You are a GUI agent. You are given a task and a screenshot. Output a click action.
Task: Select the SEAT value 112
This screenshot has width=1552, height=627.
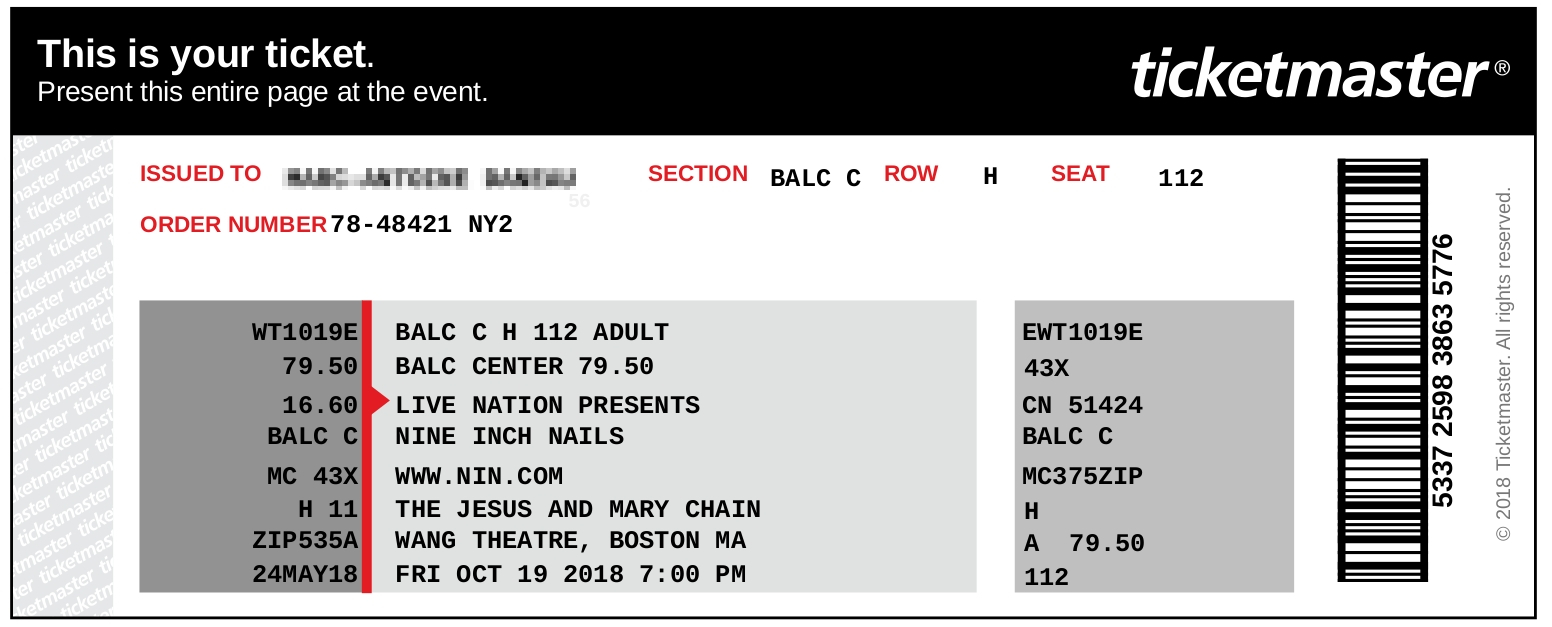[x=1181, y=179]
